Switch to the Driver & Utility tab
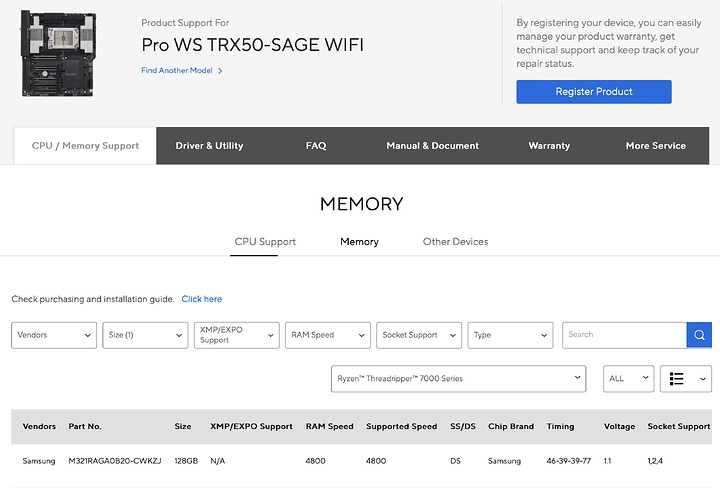Image resolution: width=720 pixels, height=488 pixels. tap(209, 146)
